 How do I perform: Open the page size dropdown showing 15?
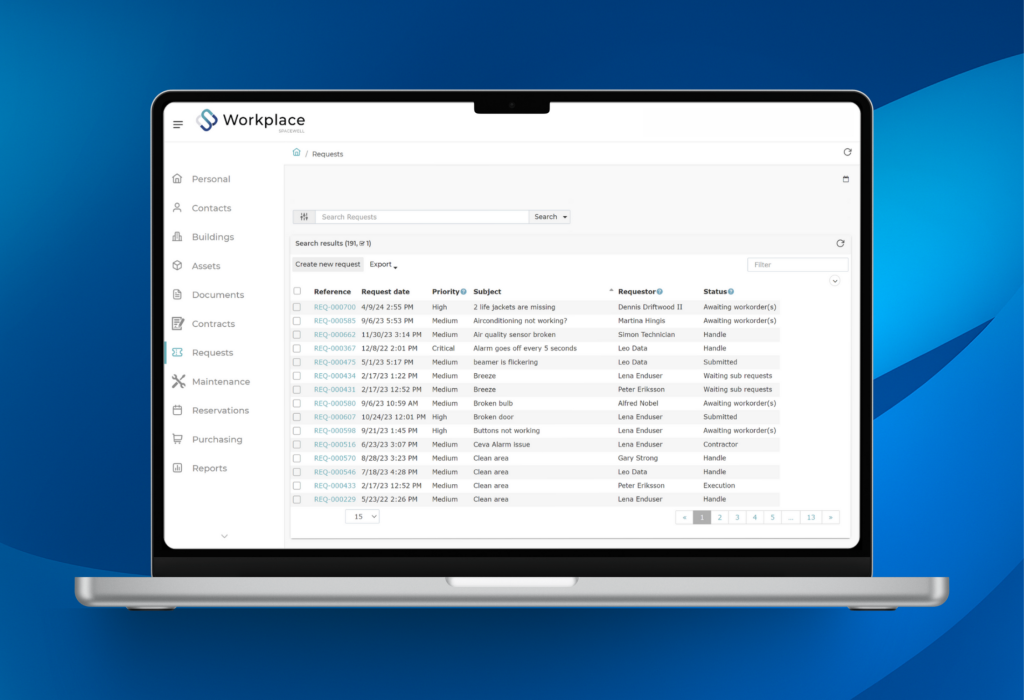(362, 516)
